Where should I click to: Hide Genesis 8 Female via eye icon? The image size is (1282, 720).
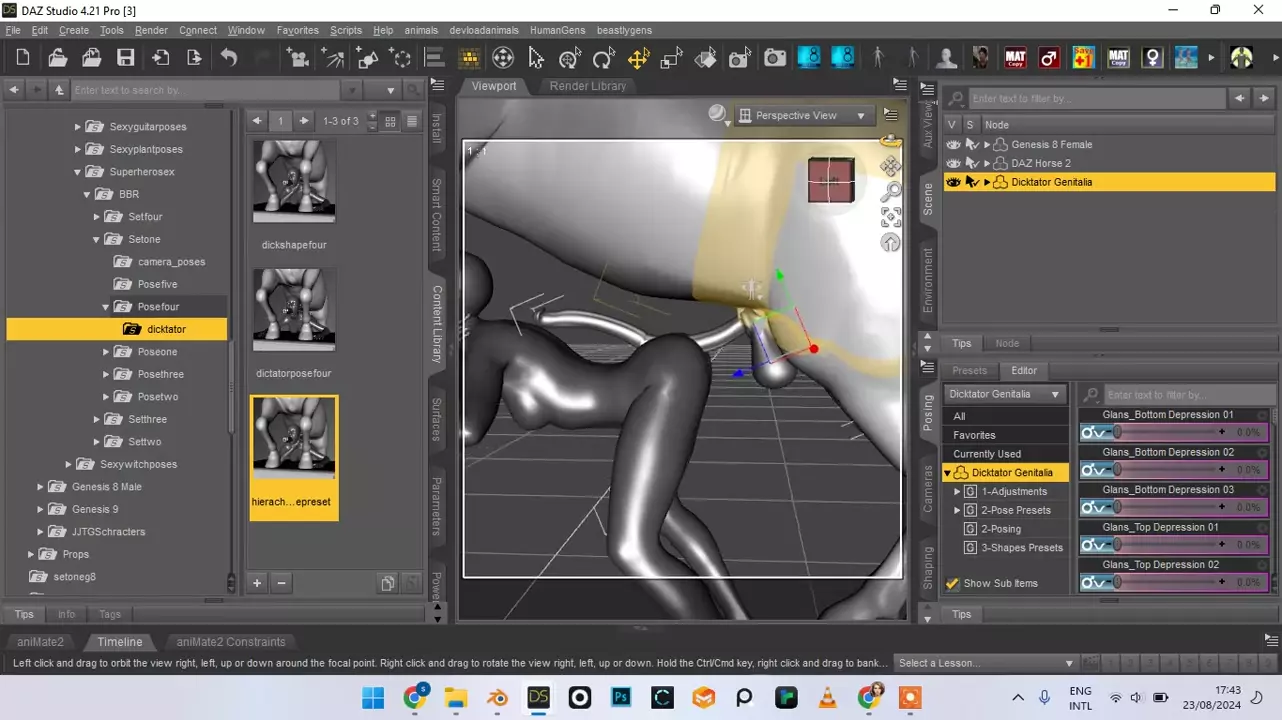[x=953, y=145]
